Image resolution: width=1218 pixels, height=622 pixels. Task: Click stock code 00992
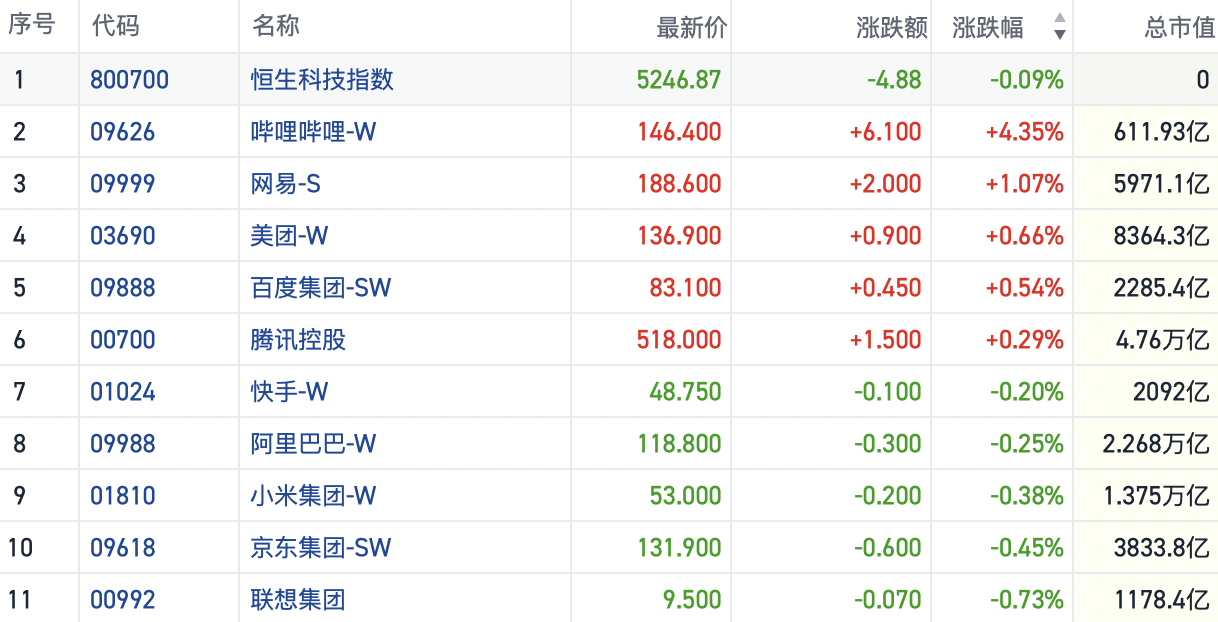point(123,600)
